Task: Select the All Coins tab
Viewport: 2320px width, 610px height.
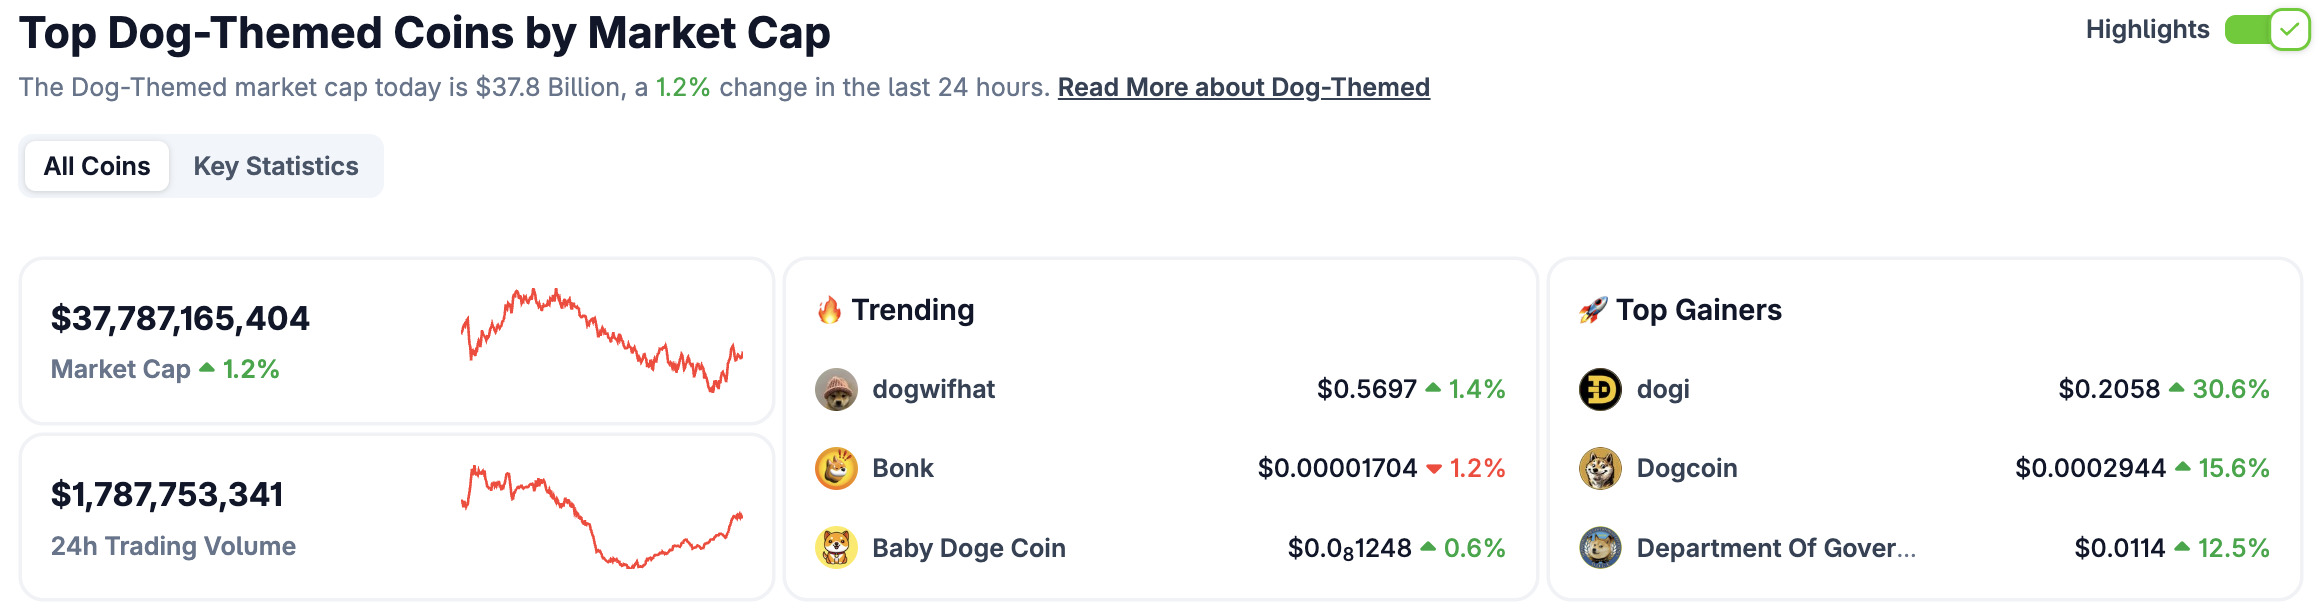Action: click(97, 166)
